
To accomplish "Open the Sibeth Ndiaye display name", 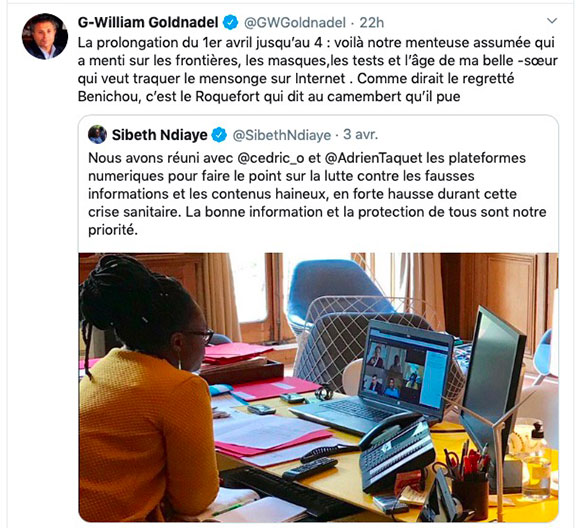I will (x=159, y=135).
